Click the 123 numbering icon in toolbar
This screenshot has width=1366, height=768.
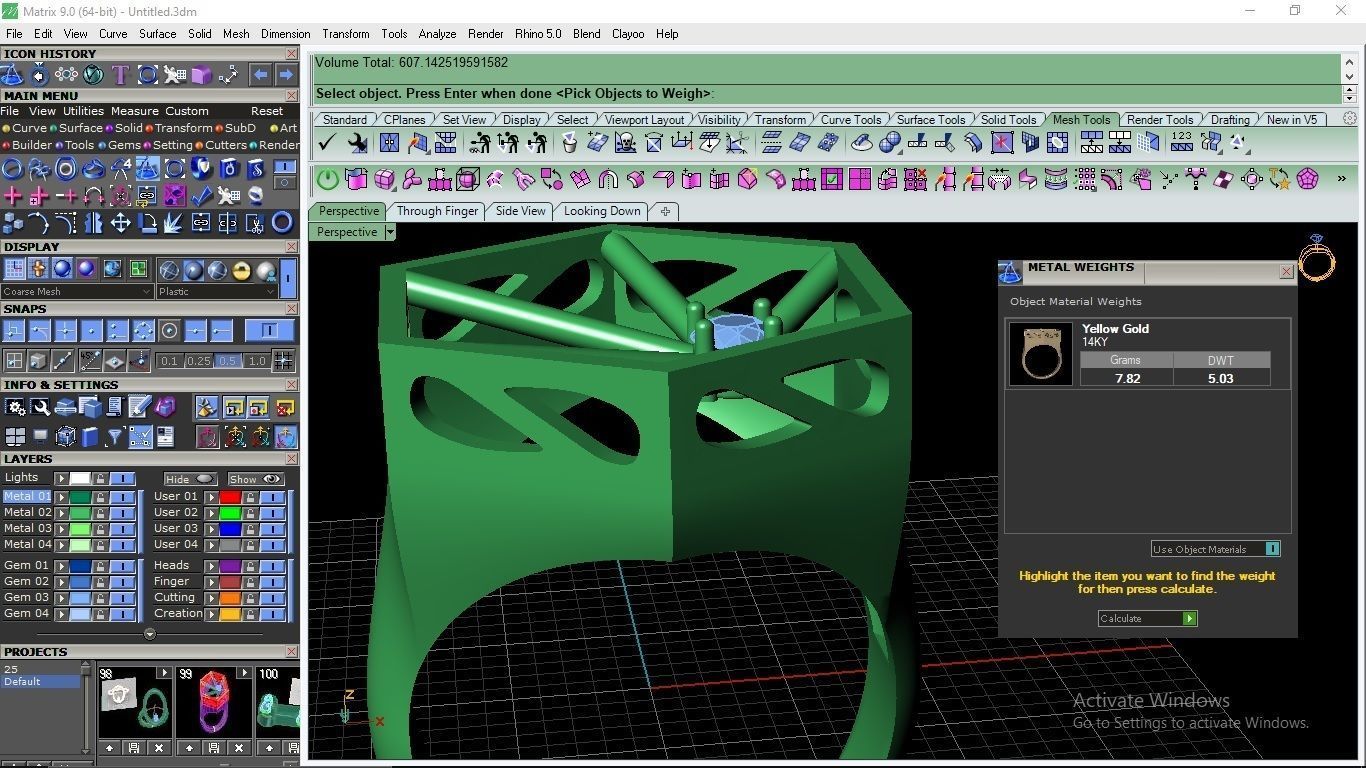point(1182,141)
